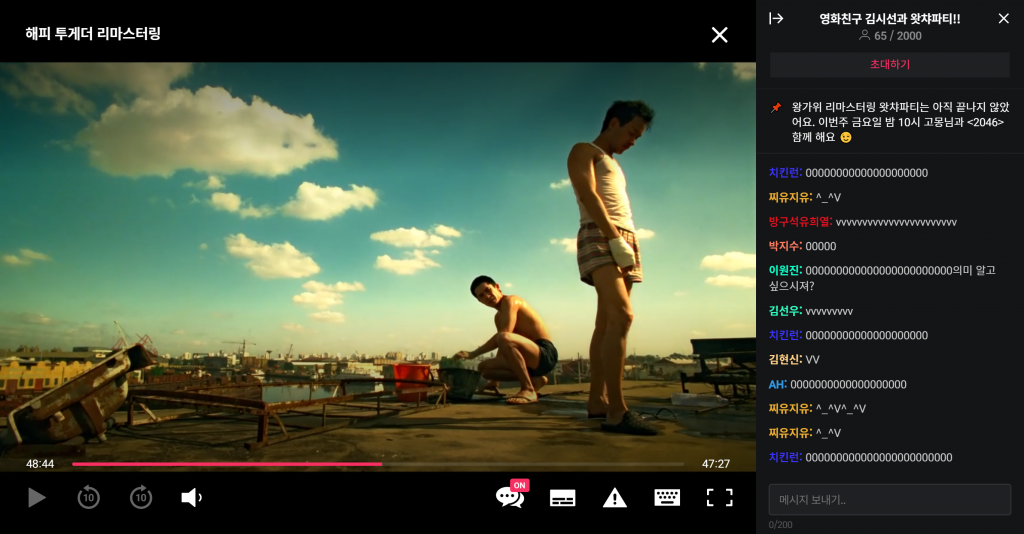Image resolution: width=1024 pixels, height=534 pixels.
Task: Click the 초대하기 invite button
Action: 889,64
